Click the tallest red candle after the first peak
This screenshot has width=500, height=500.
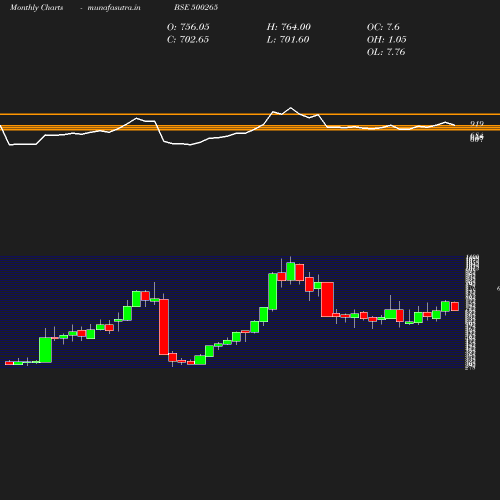coord(164,327)
